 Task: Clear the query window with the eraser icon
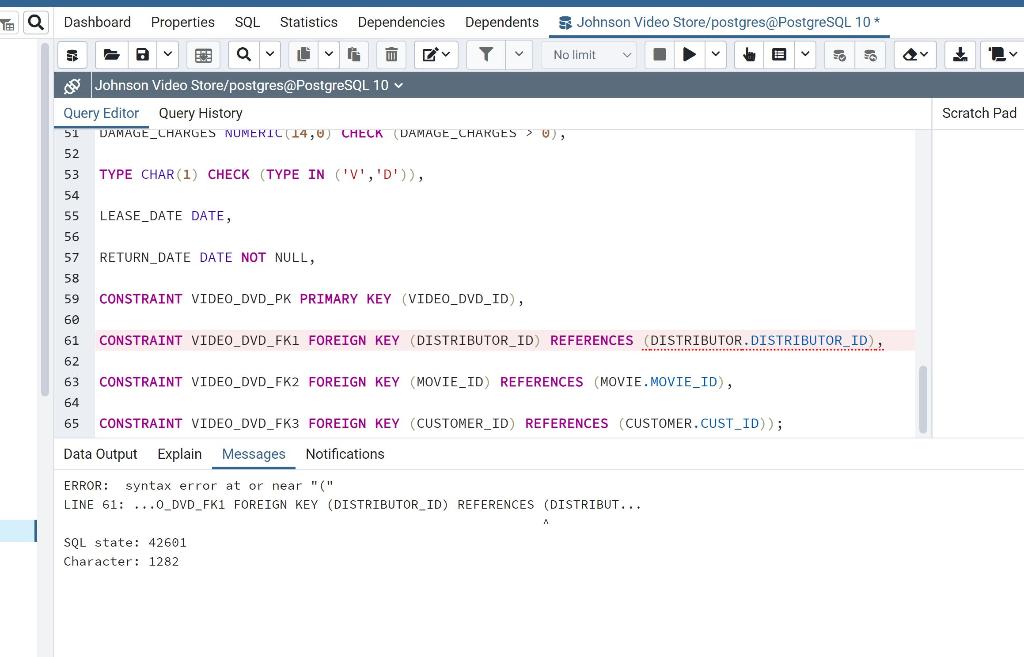[911, 55]
